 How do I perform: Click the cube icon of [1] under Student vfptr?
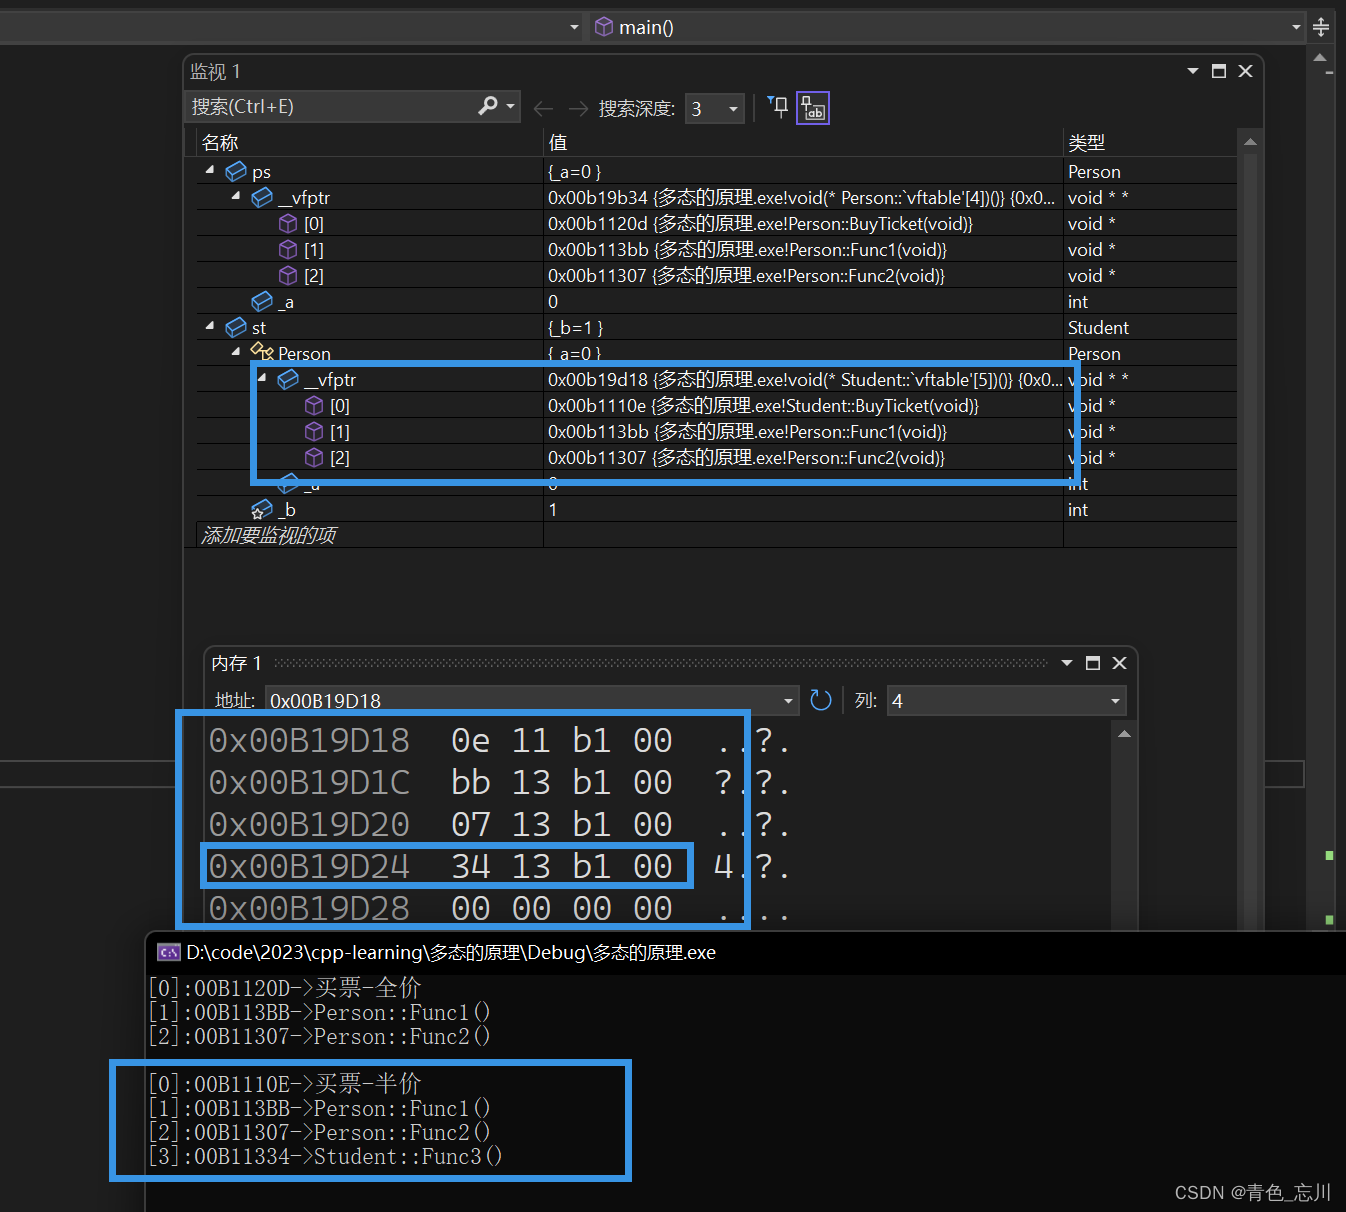pos(314,431)
